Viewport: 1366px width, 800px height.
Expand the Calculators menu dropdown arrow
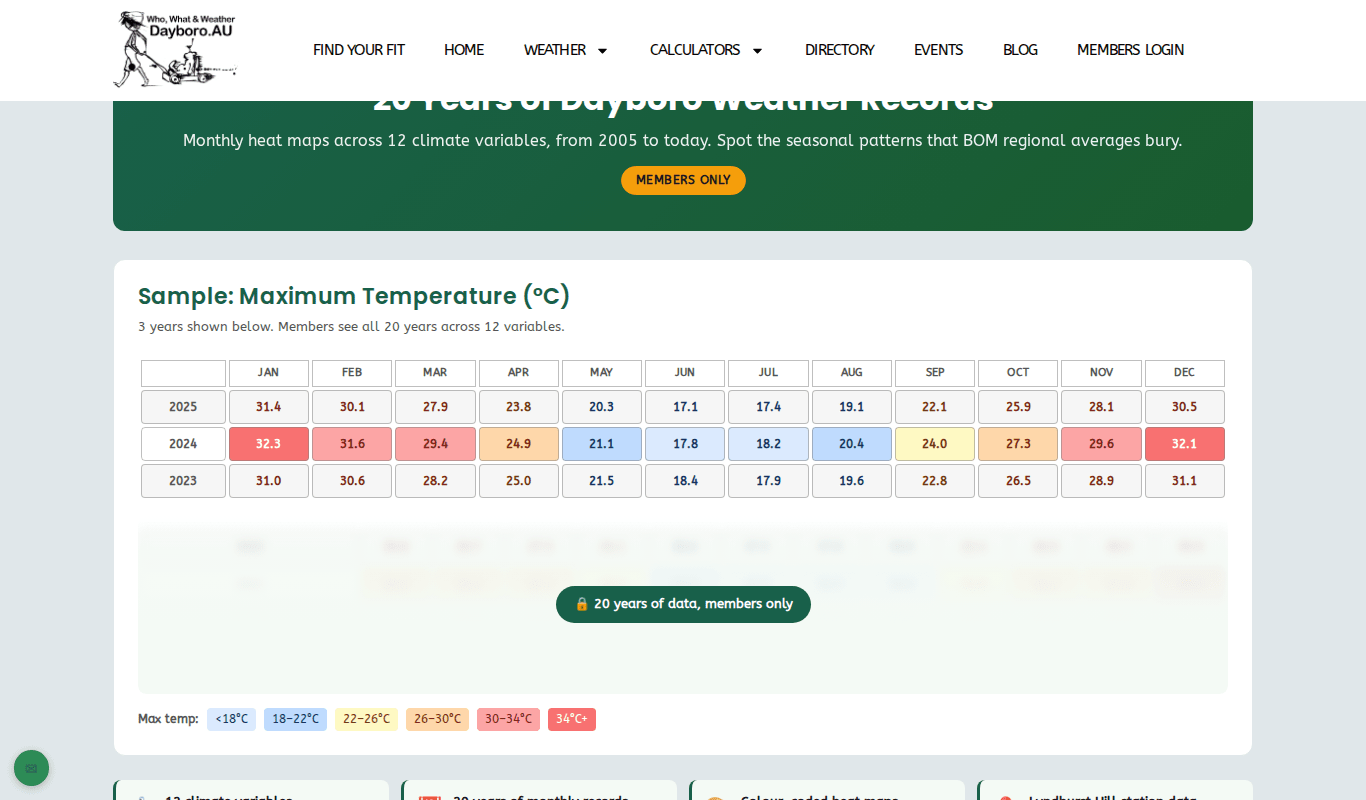coord(757,50)
